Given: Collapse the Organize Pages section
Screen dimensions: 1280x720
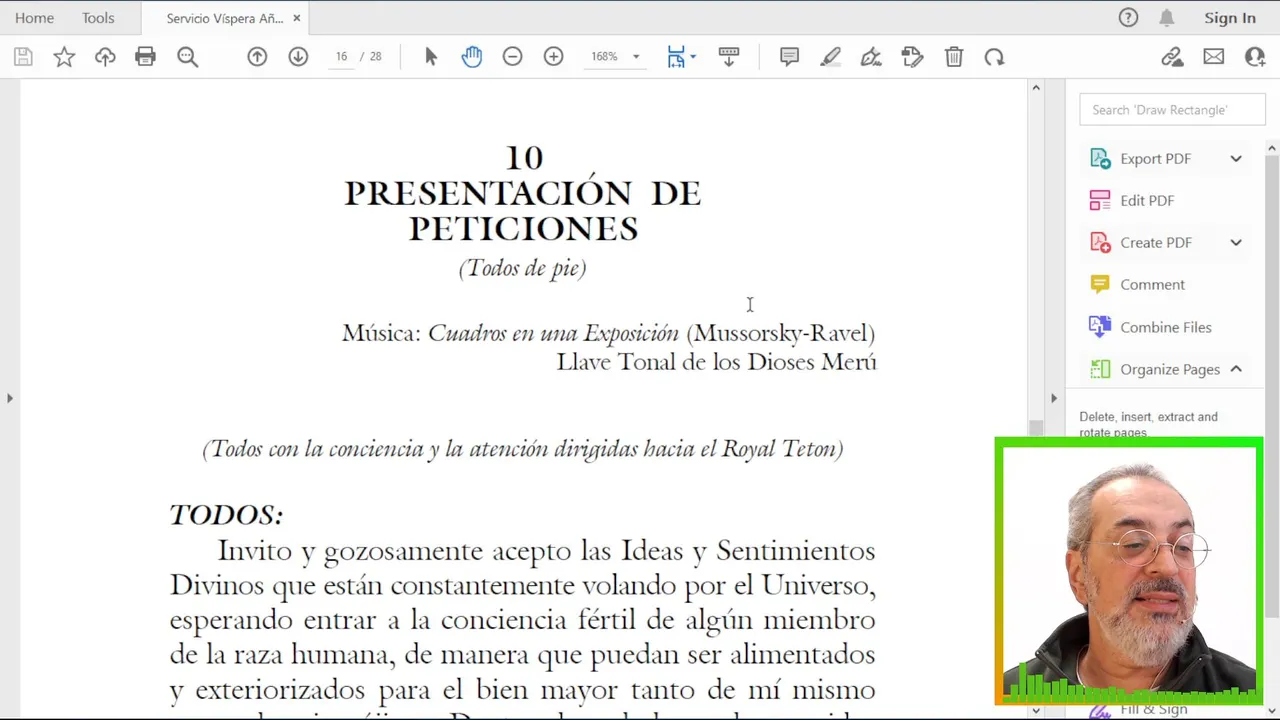Looking at the screenshot, I should 1236,369.
